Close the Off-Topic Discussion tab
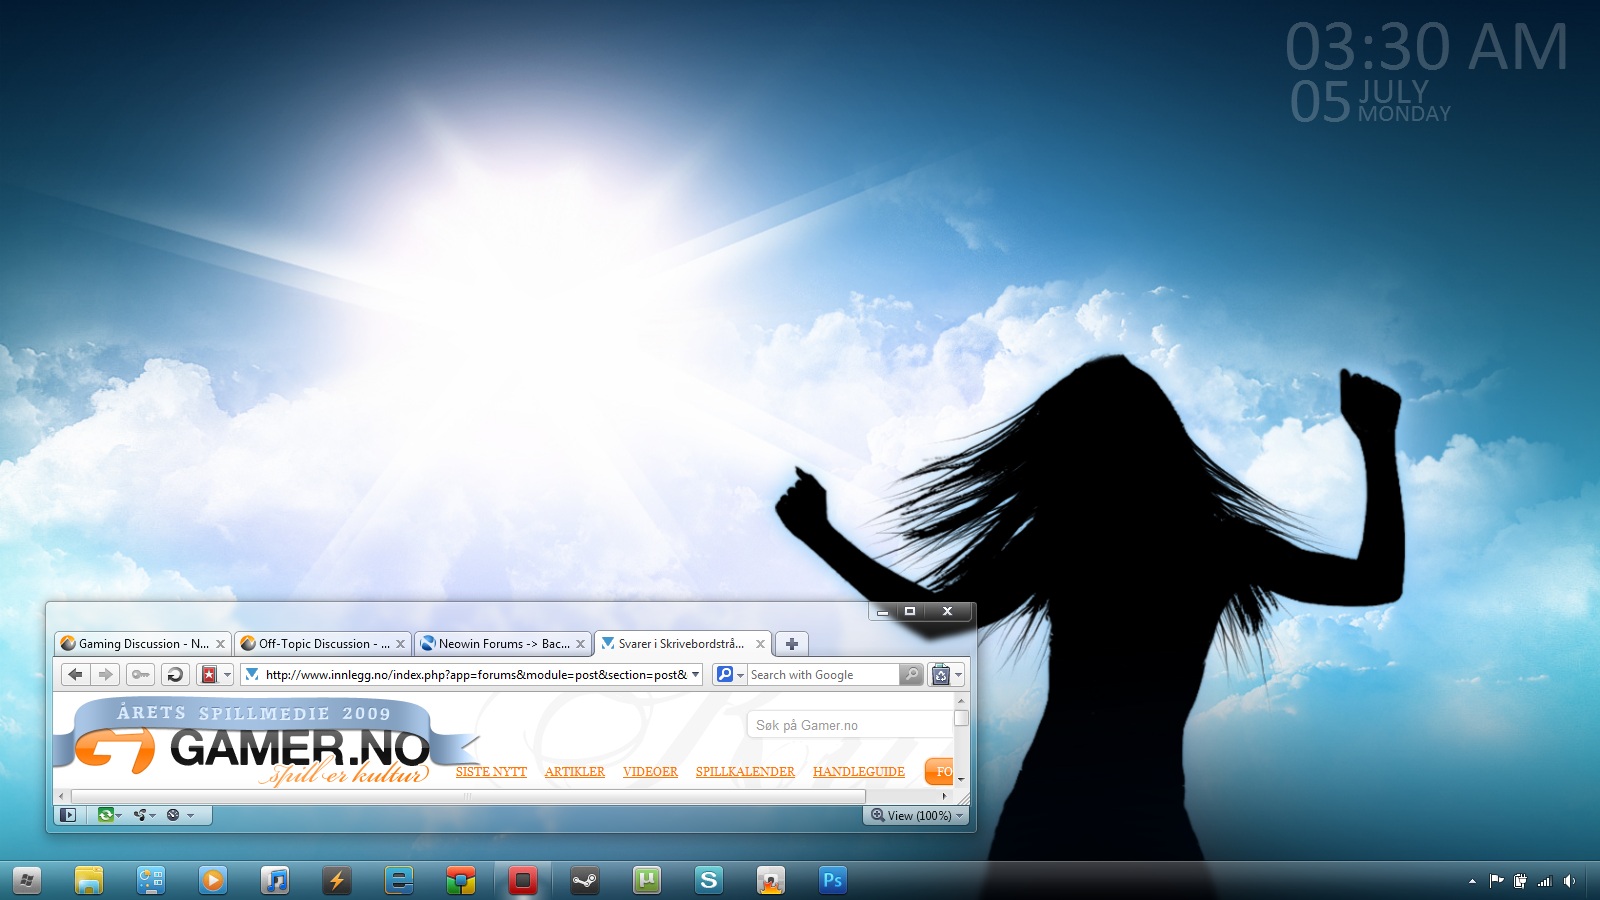Screen dimensions: 1600x900 400,644
